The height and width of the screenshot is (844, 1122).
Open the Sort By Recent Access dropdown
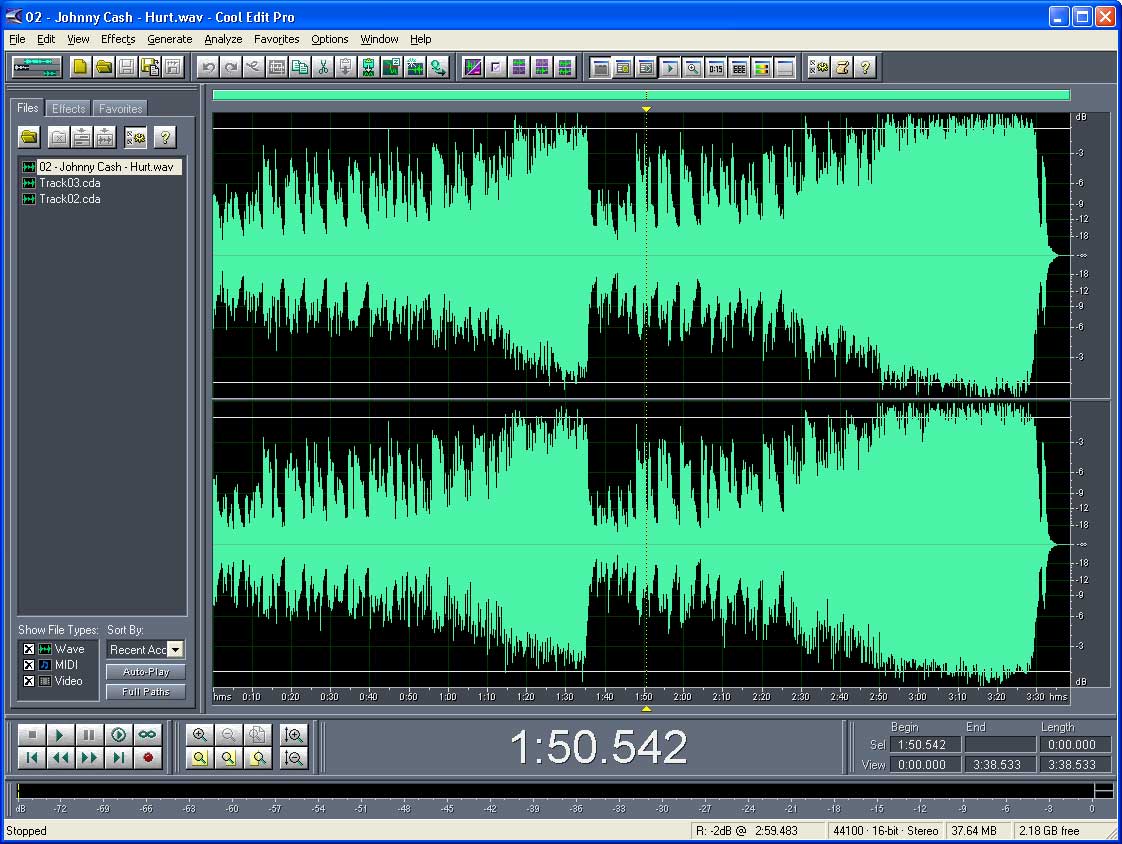point(175,649)
